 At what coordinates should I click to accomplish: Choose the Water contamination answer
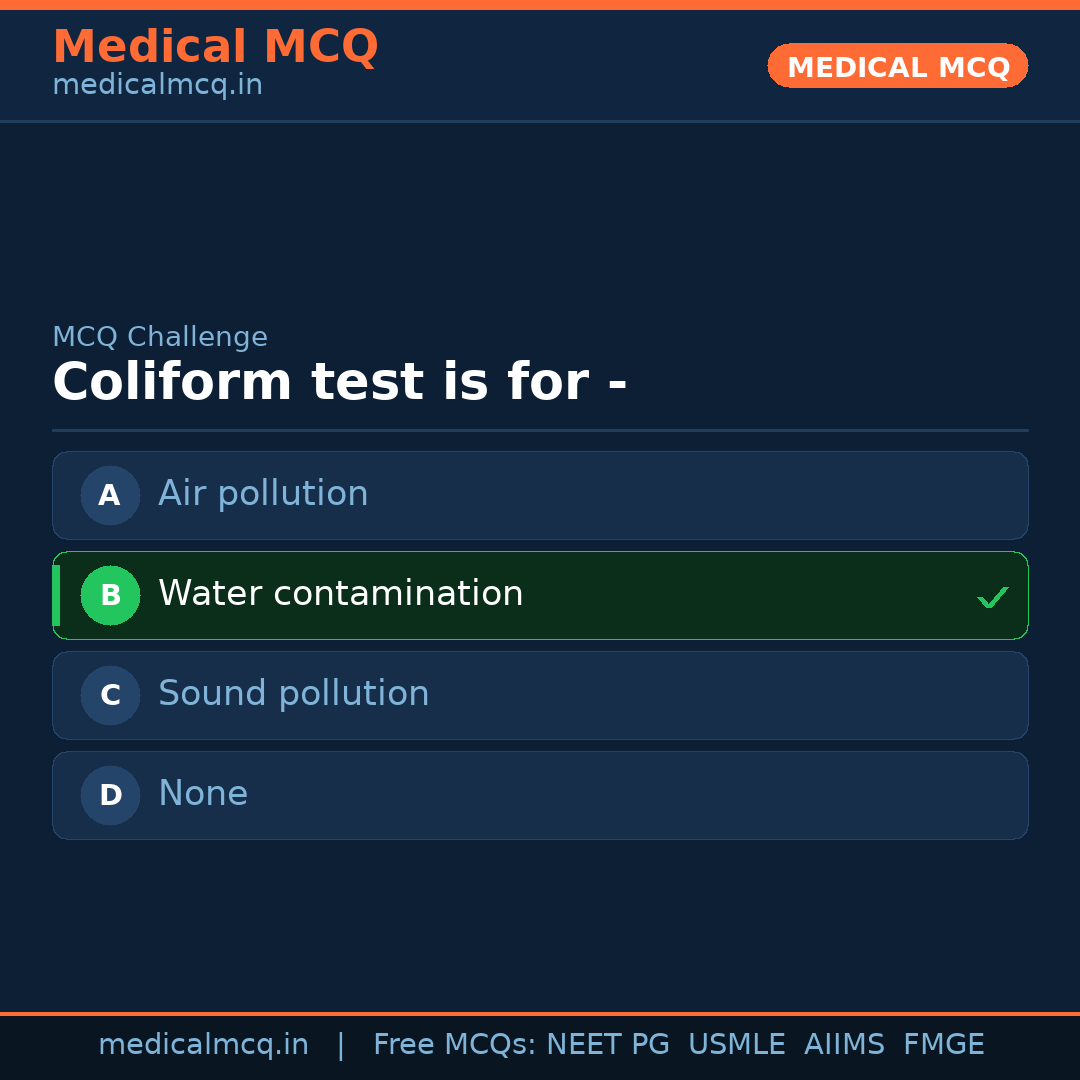(340, 594)
